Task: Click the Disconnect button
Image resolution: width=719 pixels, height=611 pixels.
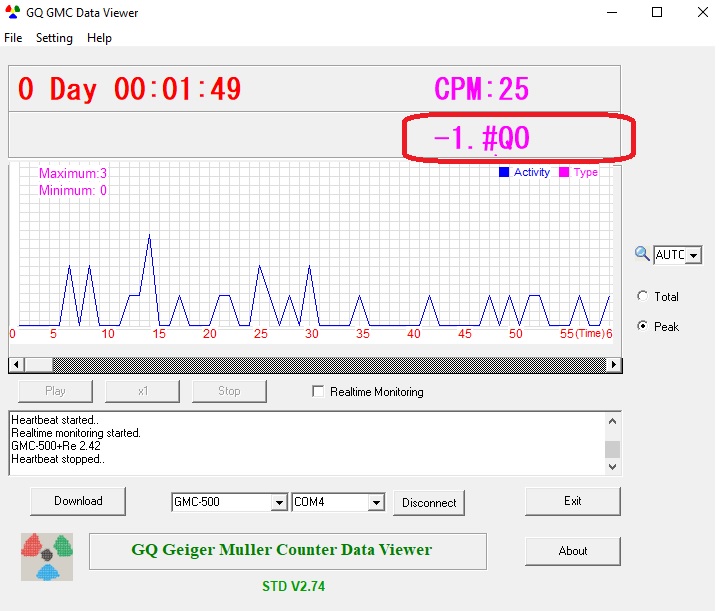Action: (x=429, y=503)
